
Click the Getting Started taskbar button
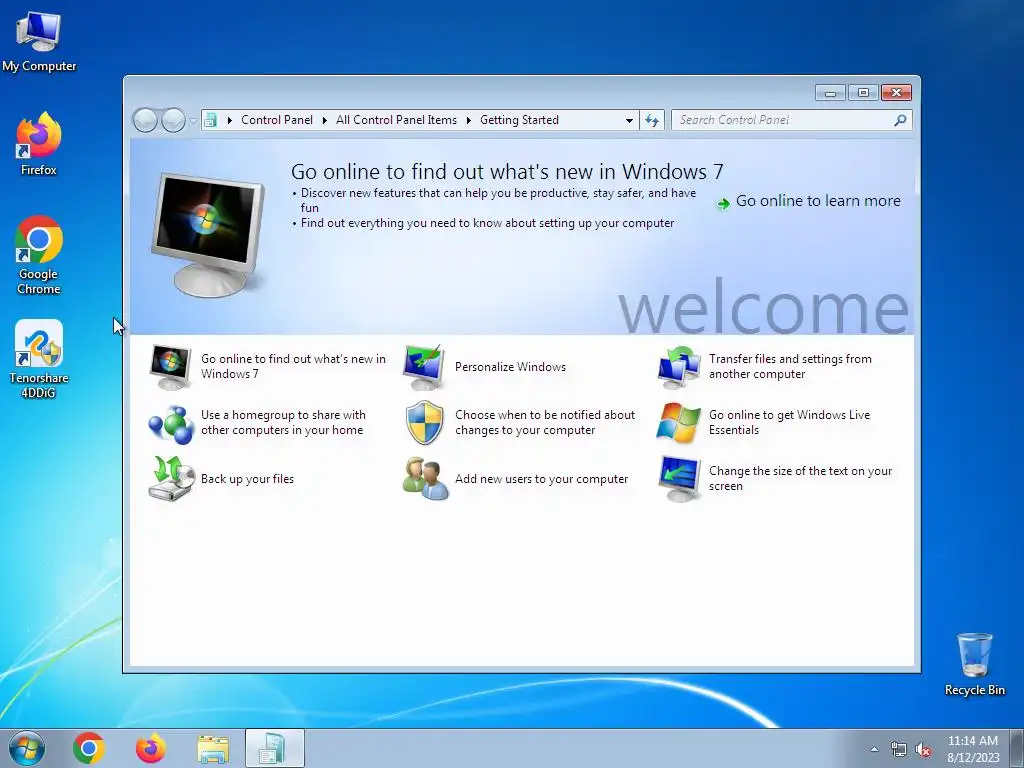tap(274, 748)
